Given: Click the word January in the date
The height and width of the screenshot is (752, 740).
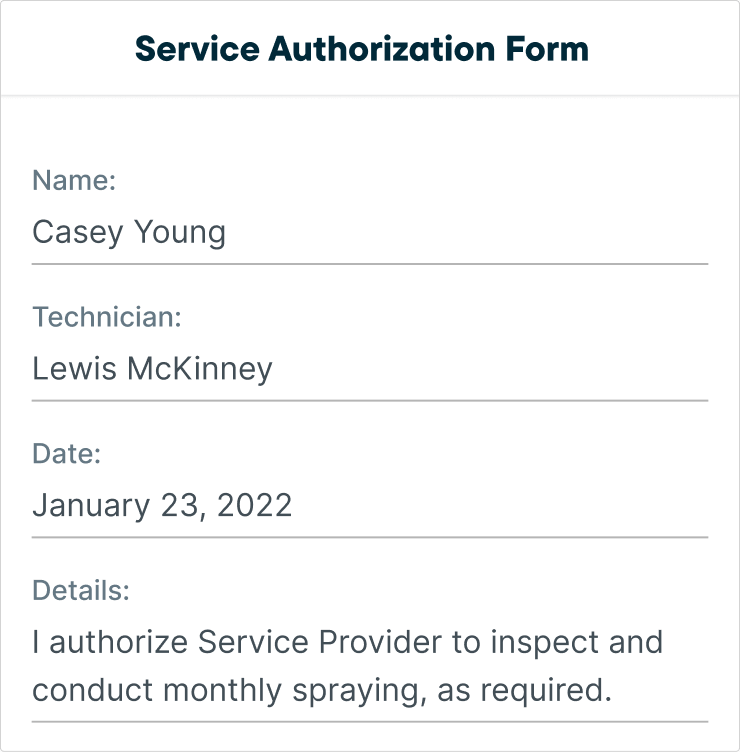Looking at the screenshot, I should coord(91,506).
